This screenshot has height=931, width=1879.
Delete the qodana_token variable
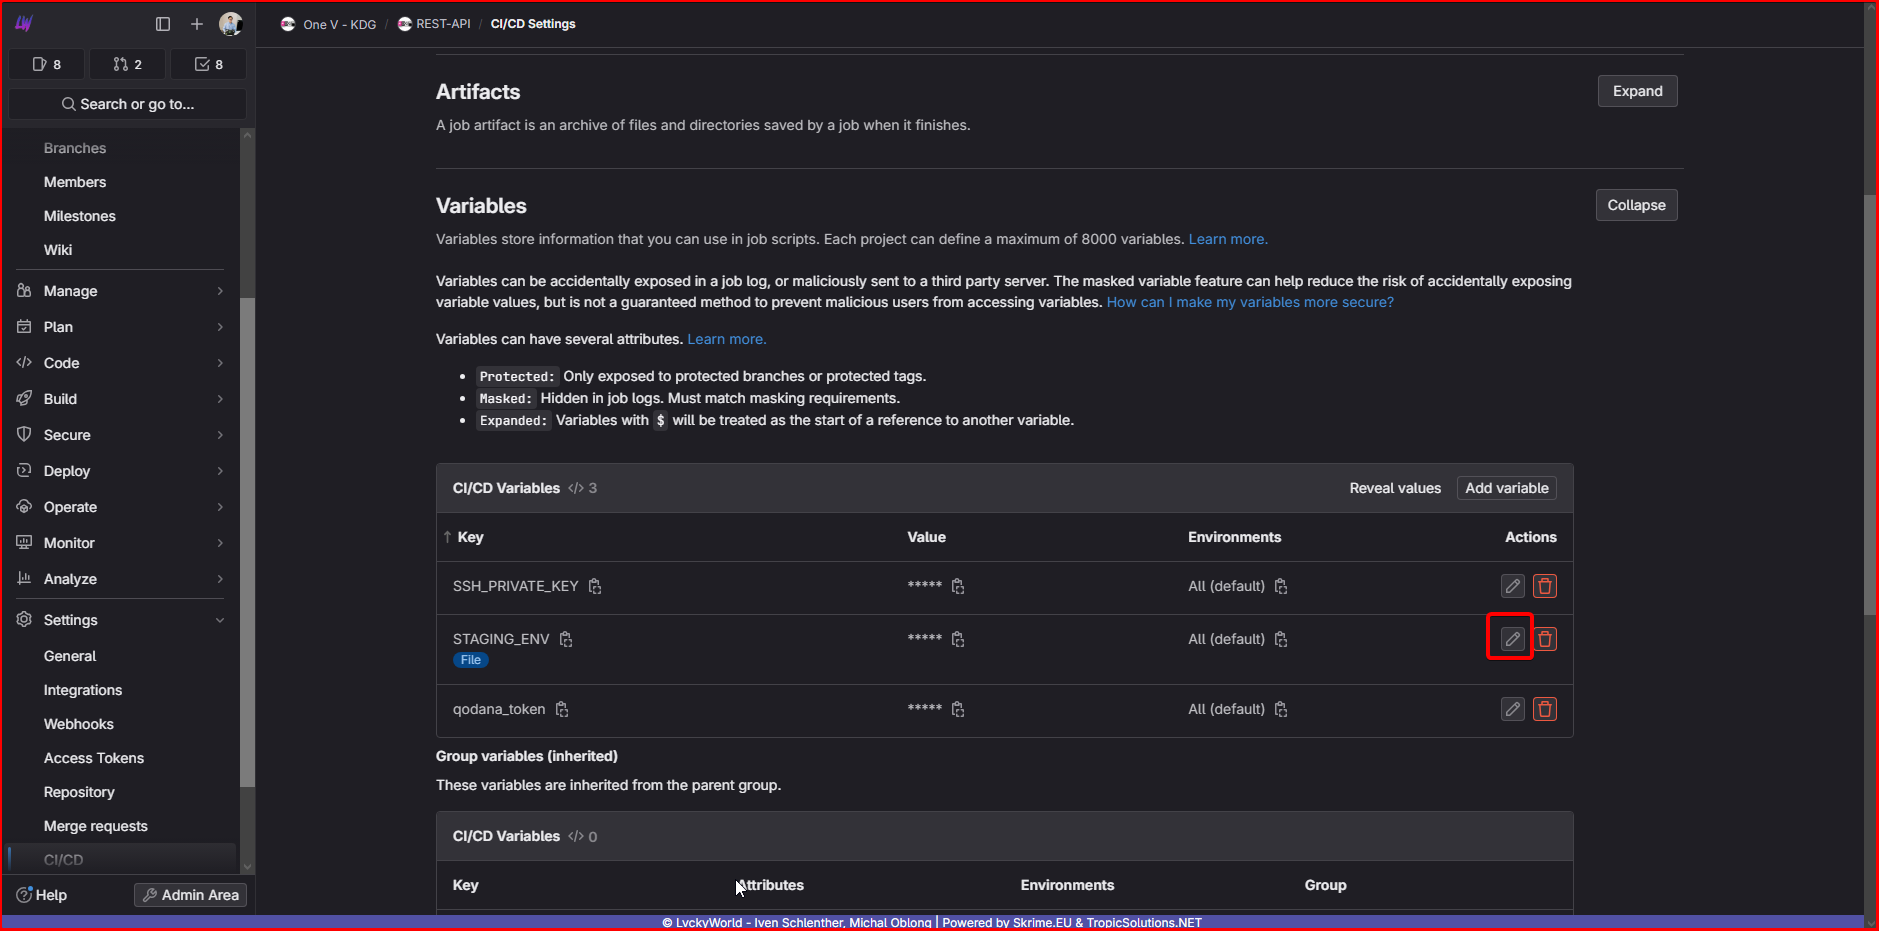point(1545,709)
